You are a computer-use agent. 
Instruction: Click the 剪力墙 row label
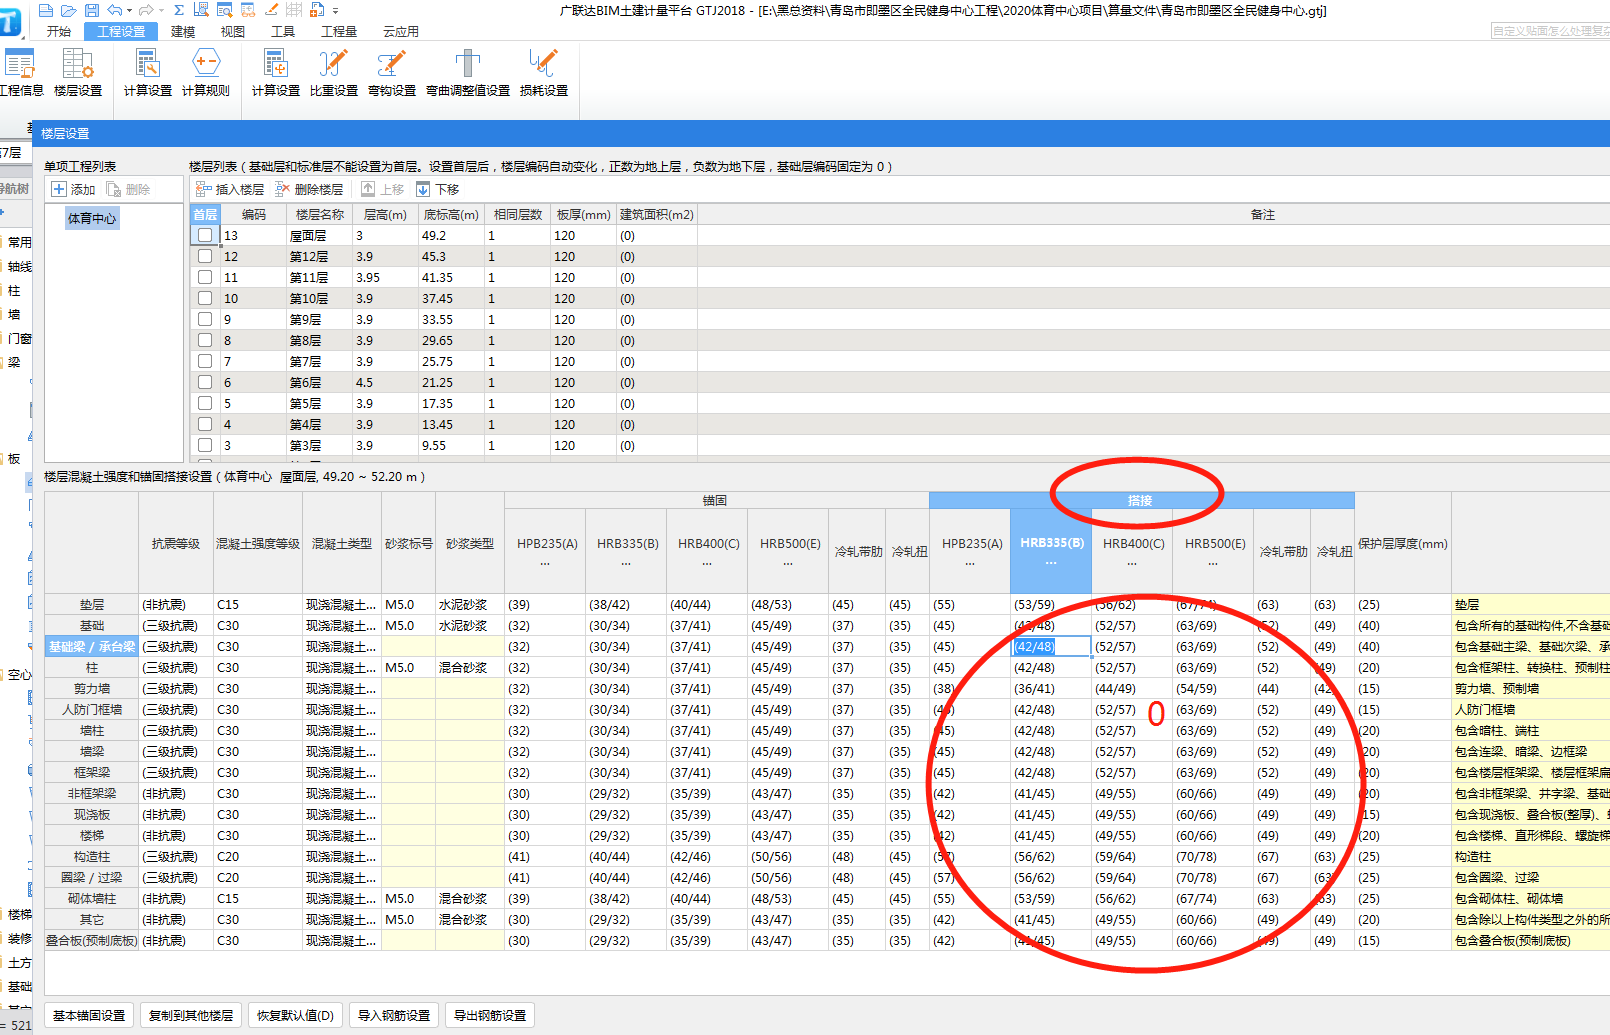(92, 689)
